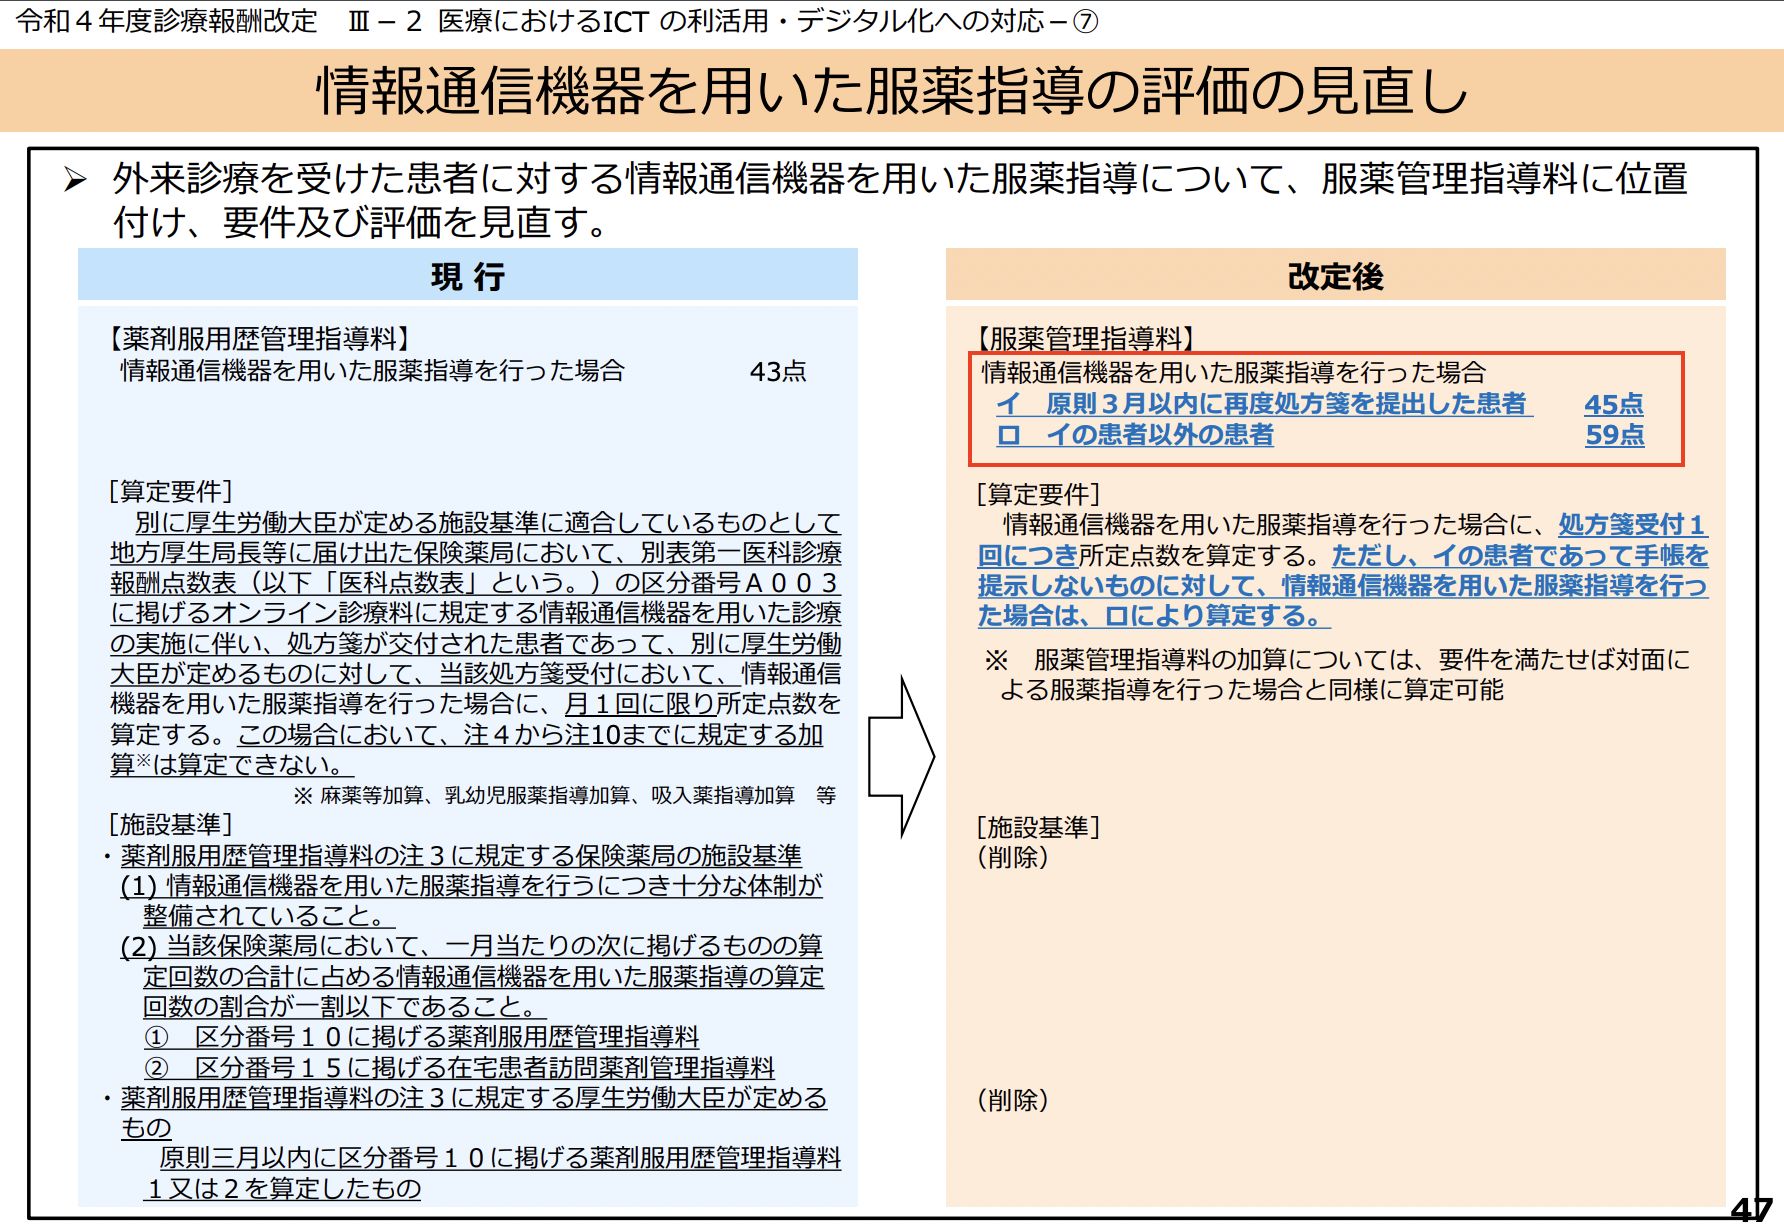
Task: Click the line ① 区分番号１０に掲げる薬剤服用歴管理指導料
Action: click(x=421, y=1037)
